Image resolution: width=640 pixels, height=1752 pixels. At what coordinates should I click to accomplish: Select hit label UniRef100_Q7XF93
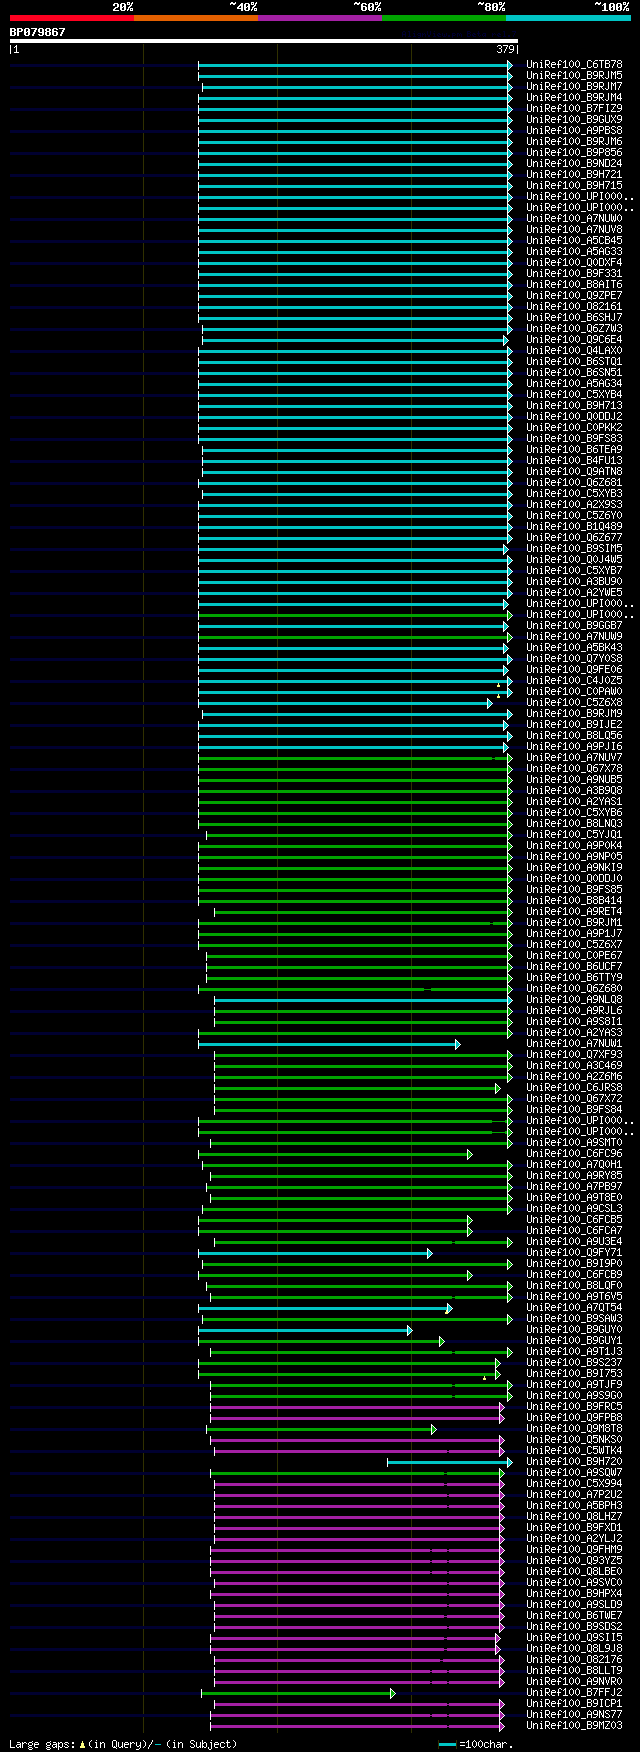574,1055
